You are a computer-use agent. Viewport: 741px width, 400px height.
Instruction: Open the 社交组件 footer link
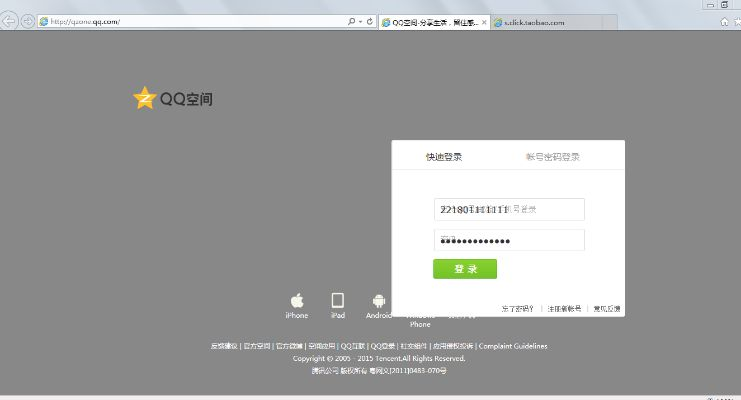tap(414, 346)
